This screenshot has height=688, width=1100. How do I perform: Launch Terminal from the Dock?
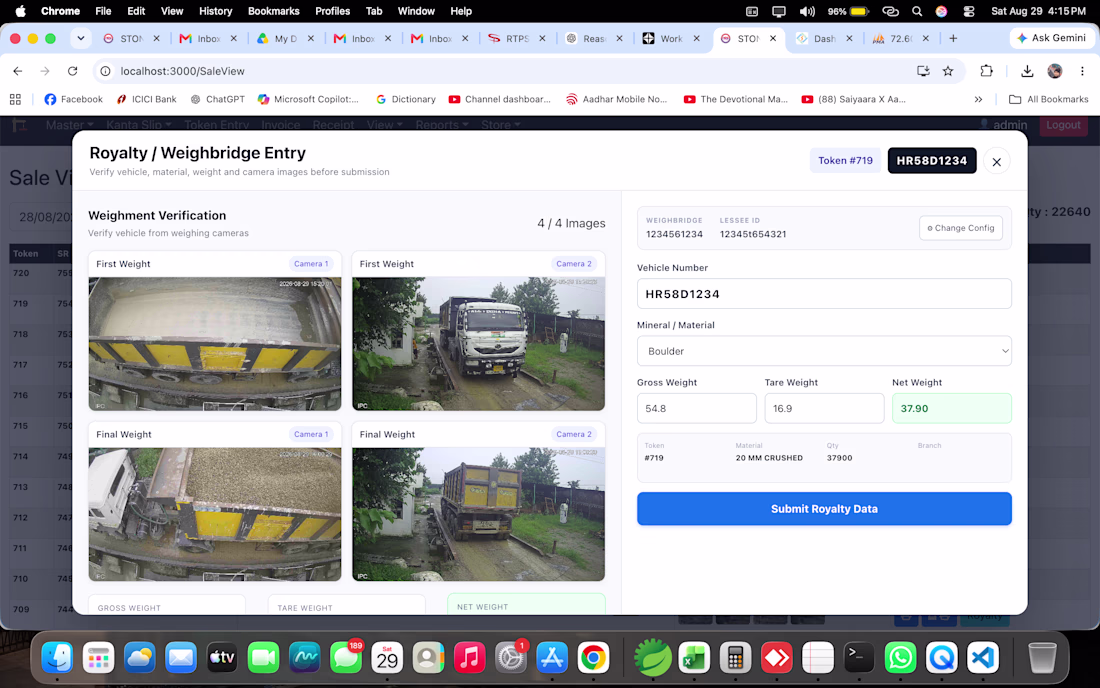point(859,658)
